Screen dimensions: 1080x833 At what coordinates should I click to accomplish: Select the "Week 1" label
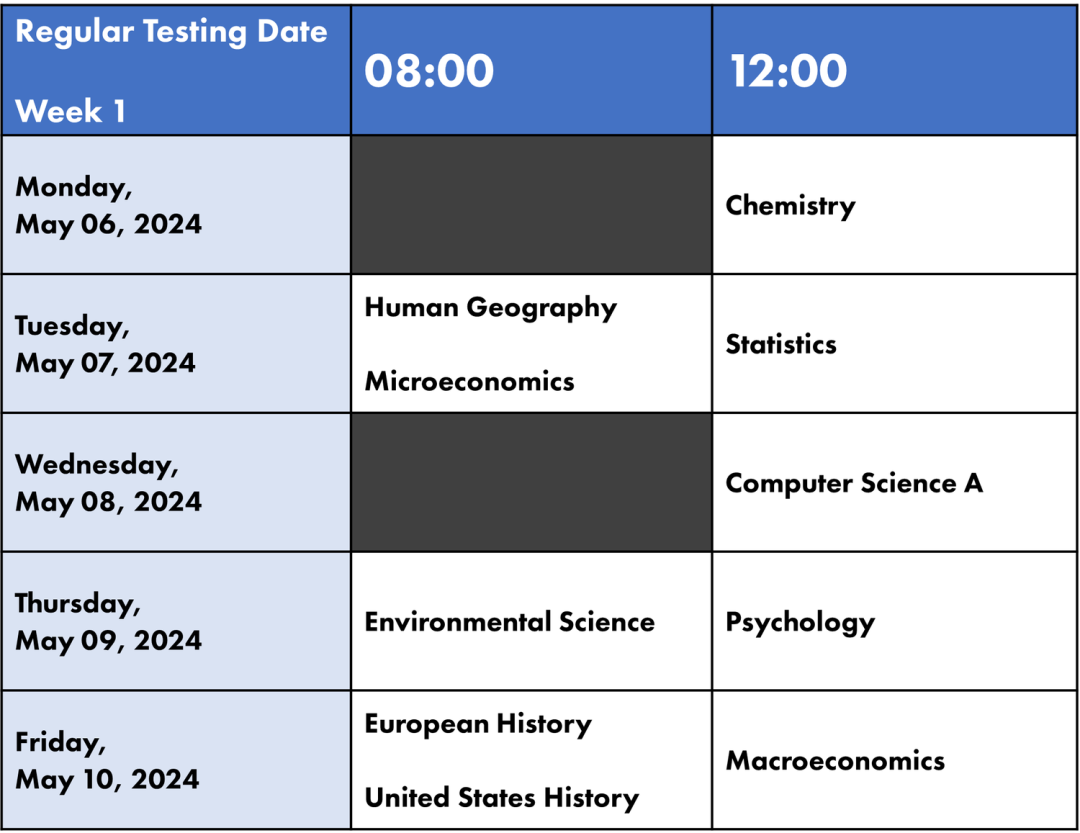click(70, 111)
